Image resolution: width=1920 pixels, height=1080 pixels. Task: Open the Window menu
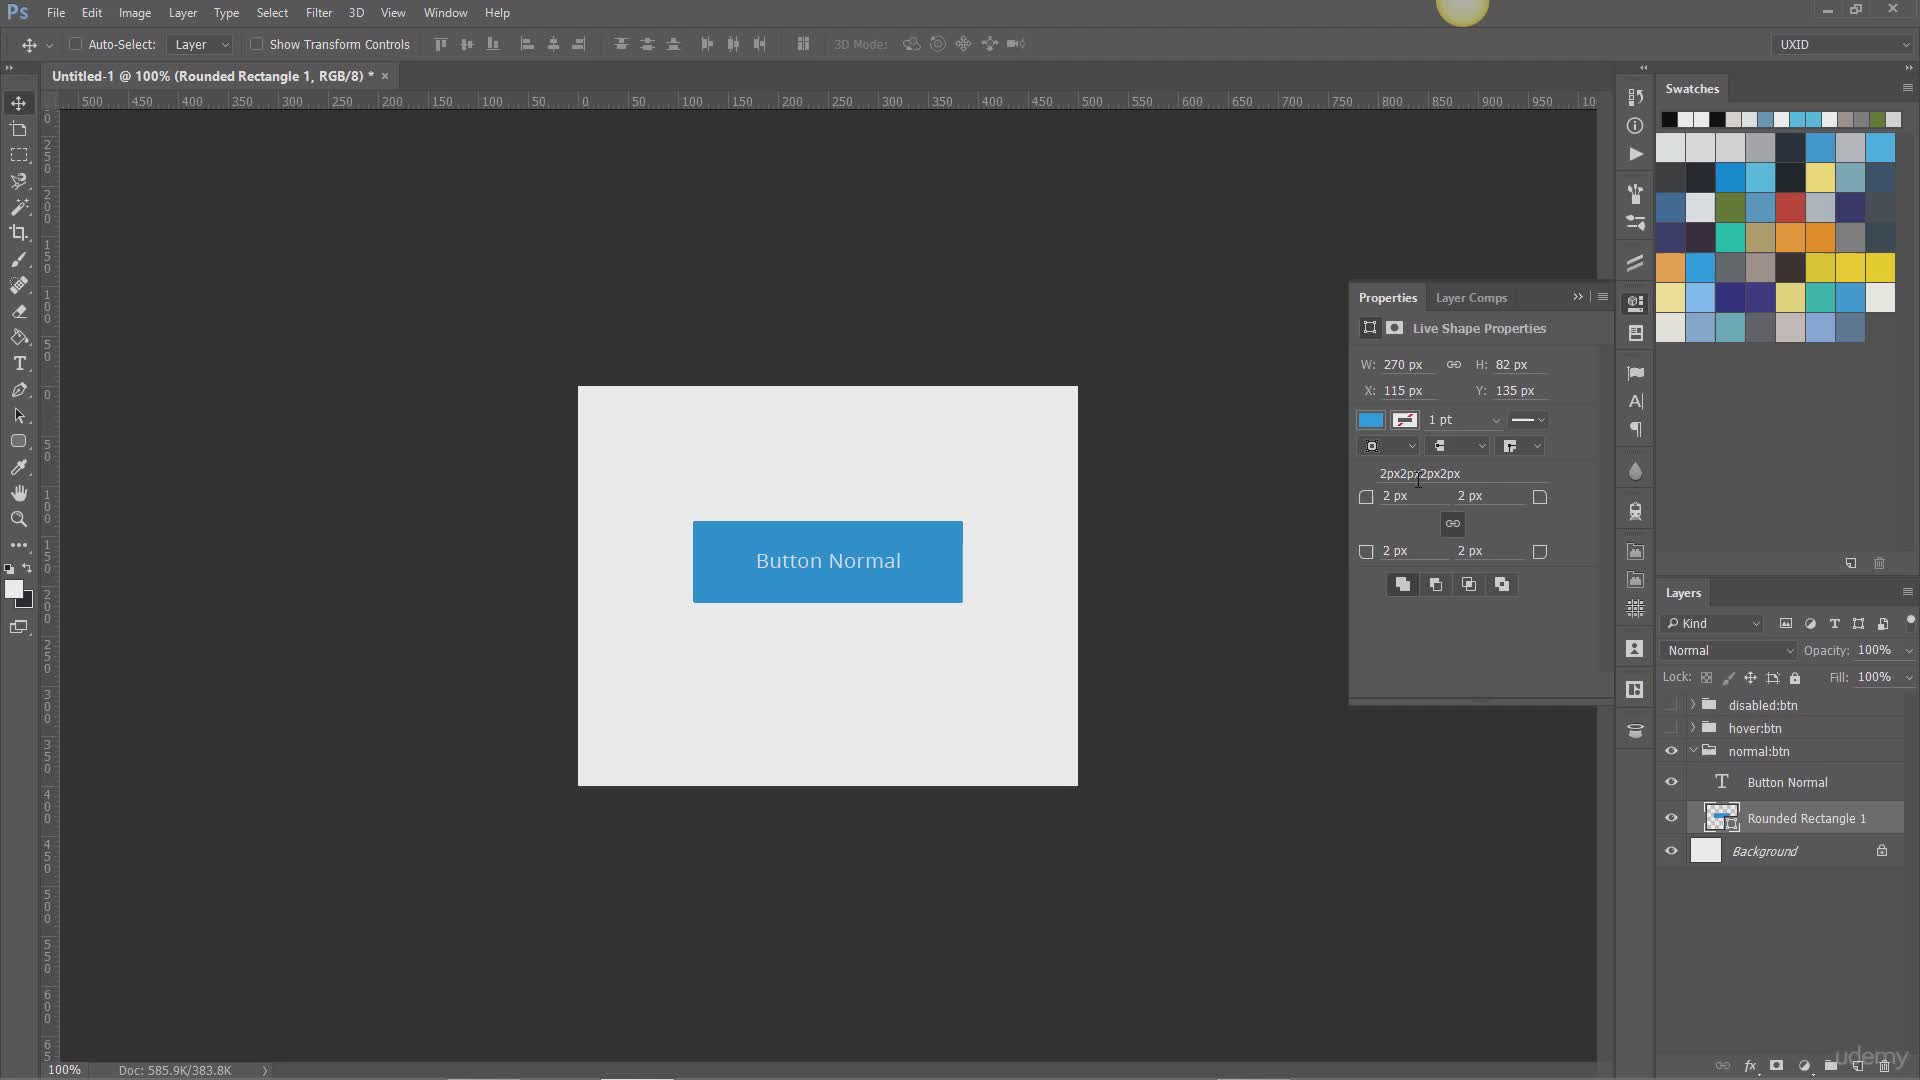click(x=445, y=13)
